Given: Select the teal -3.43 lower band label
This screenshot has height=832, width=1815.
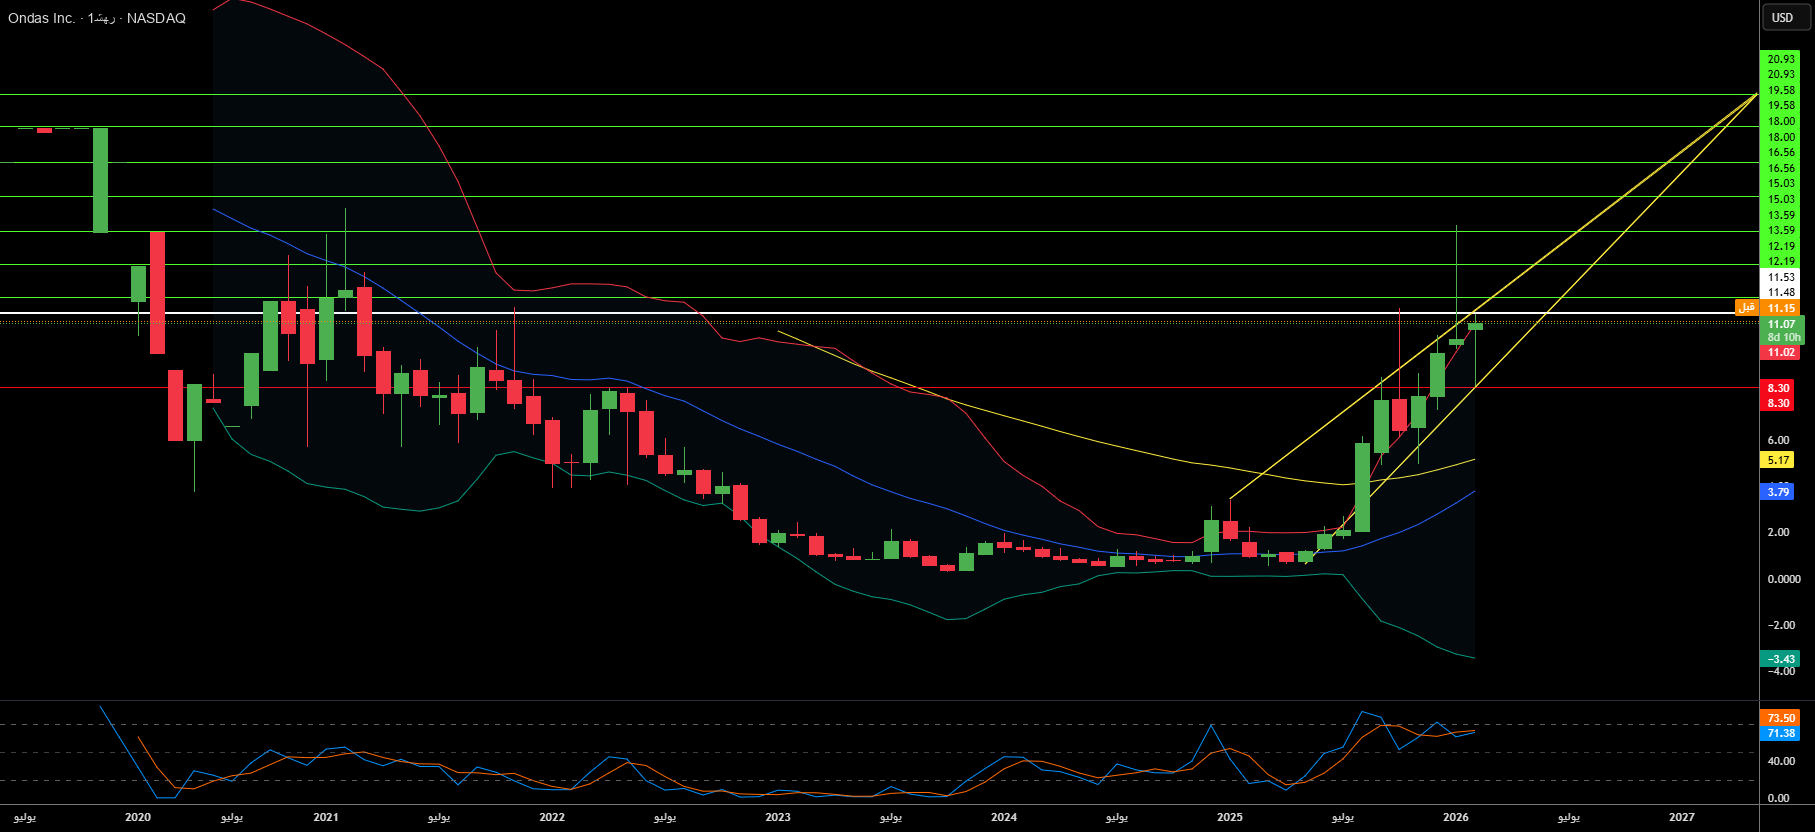Looking at the screenshot, I should pyautogui.click(x=1781, y=659).
